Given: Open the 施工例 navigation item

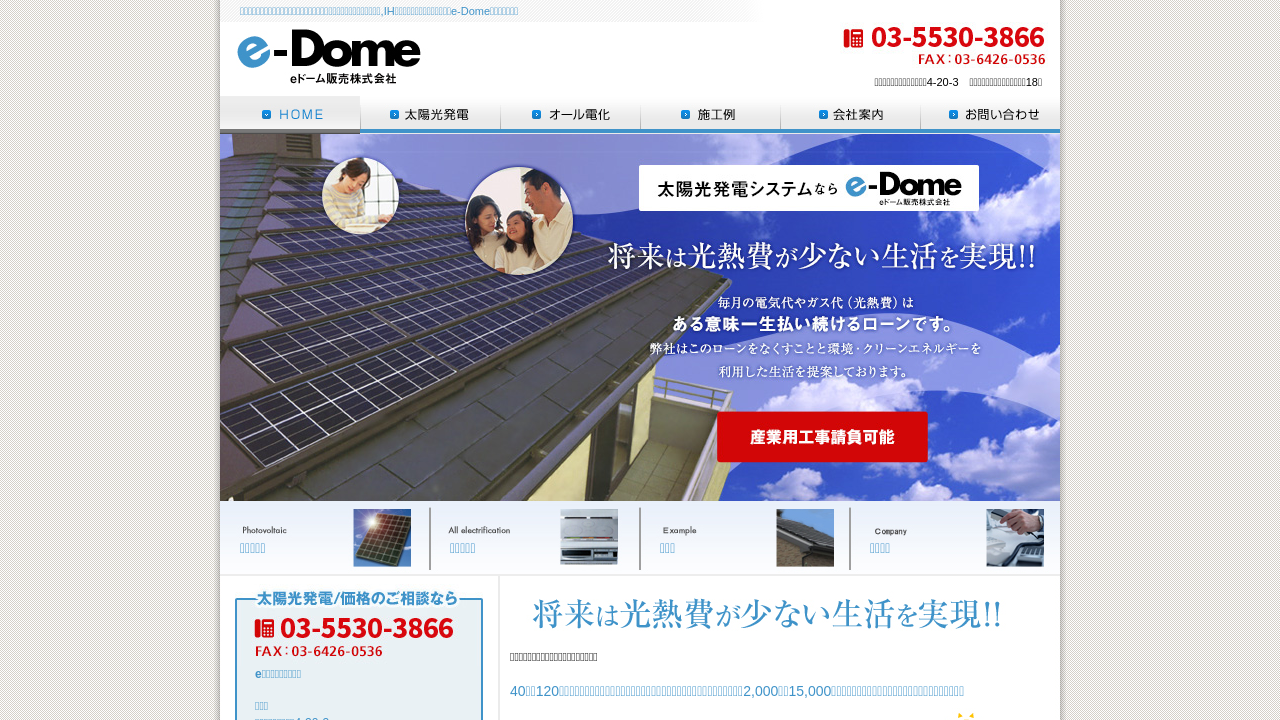Looking at the screenshot, I should [x=710, y=114].
